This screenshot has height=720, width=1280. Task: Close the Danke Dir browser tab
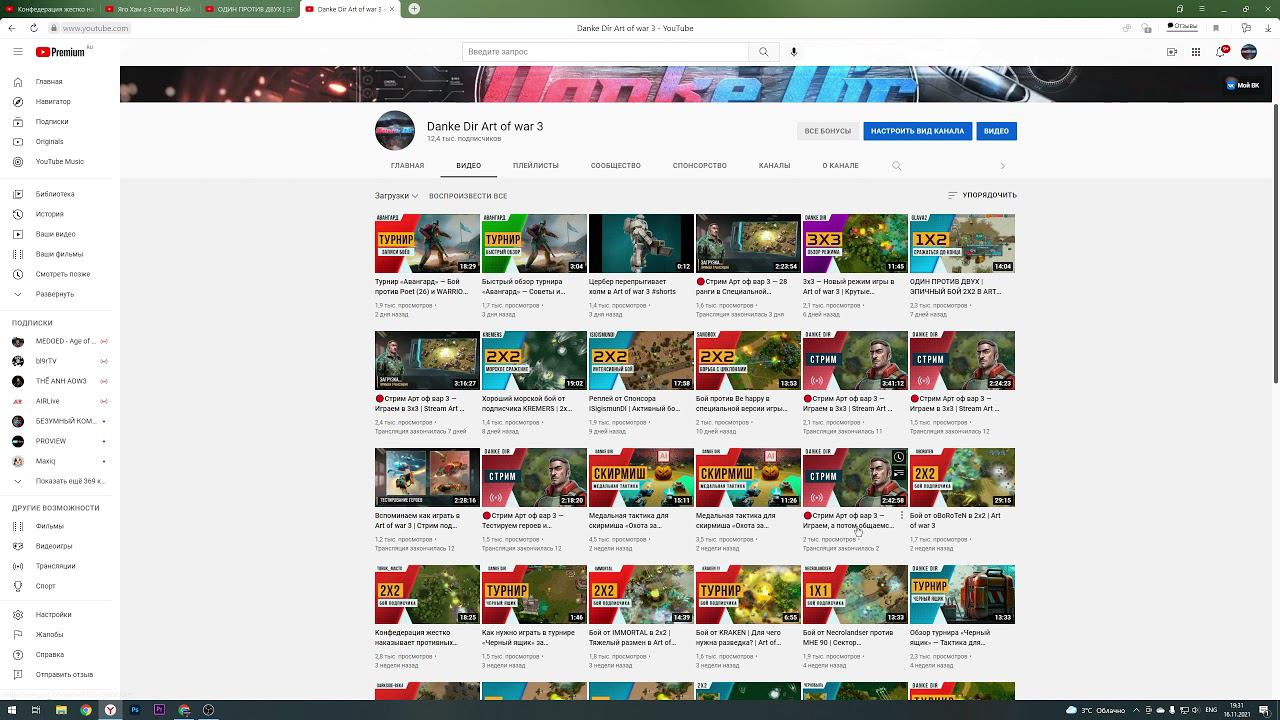click(391, 9)
